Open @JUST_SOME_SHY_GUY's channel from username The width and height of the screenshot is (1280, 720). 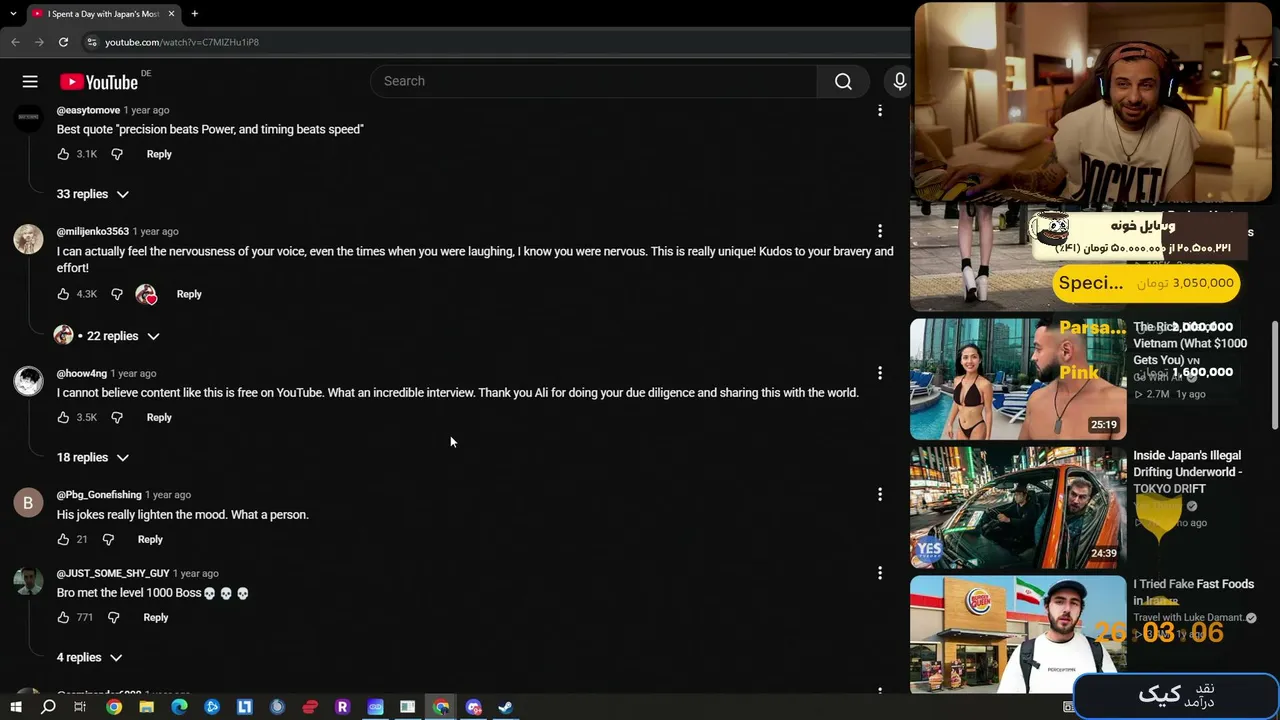113,573
